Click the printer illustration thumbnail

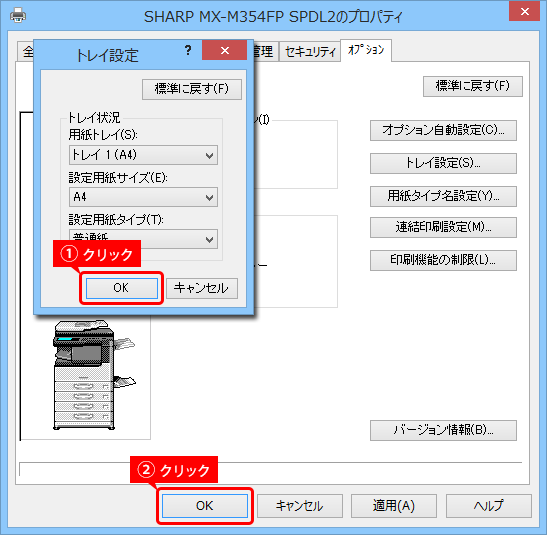point(94,375)
